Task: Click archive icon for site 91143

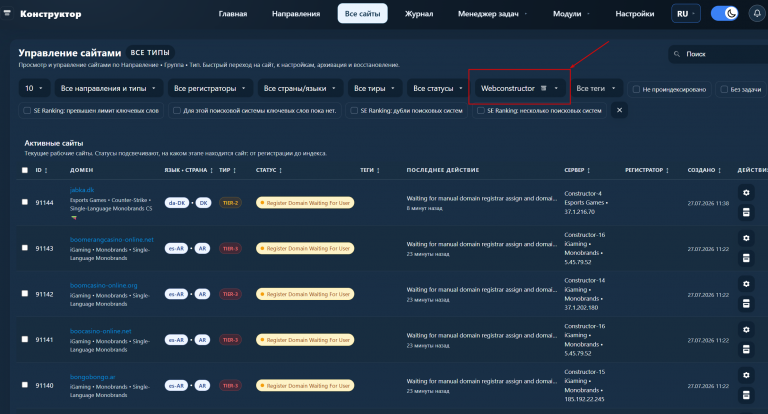Action: coord(746,258)
